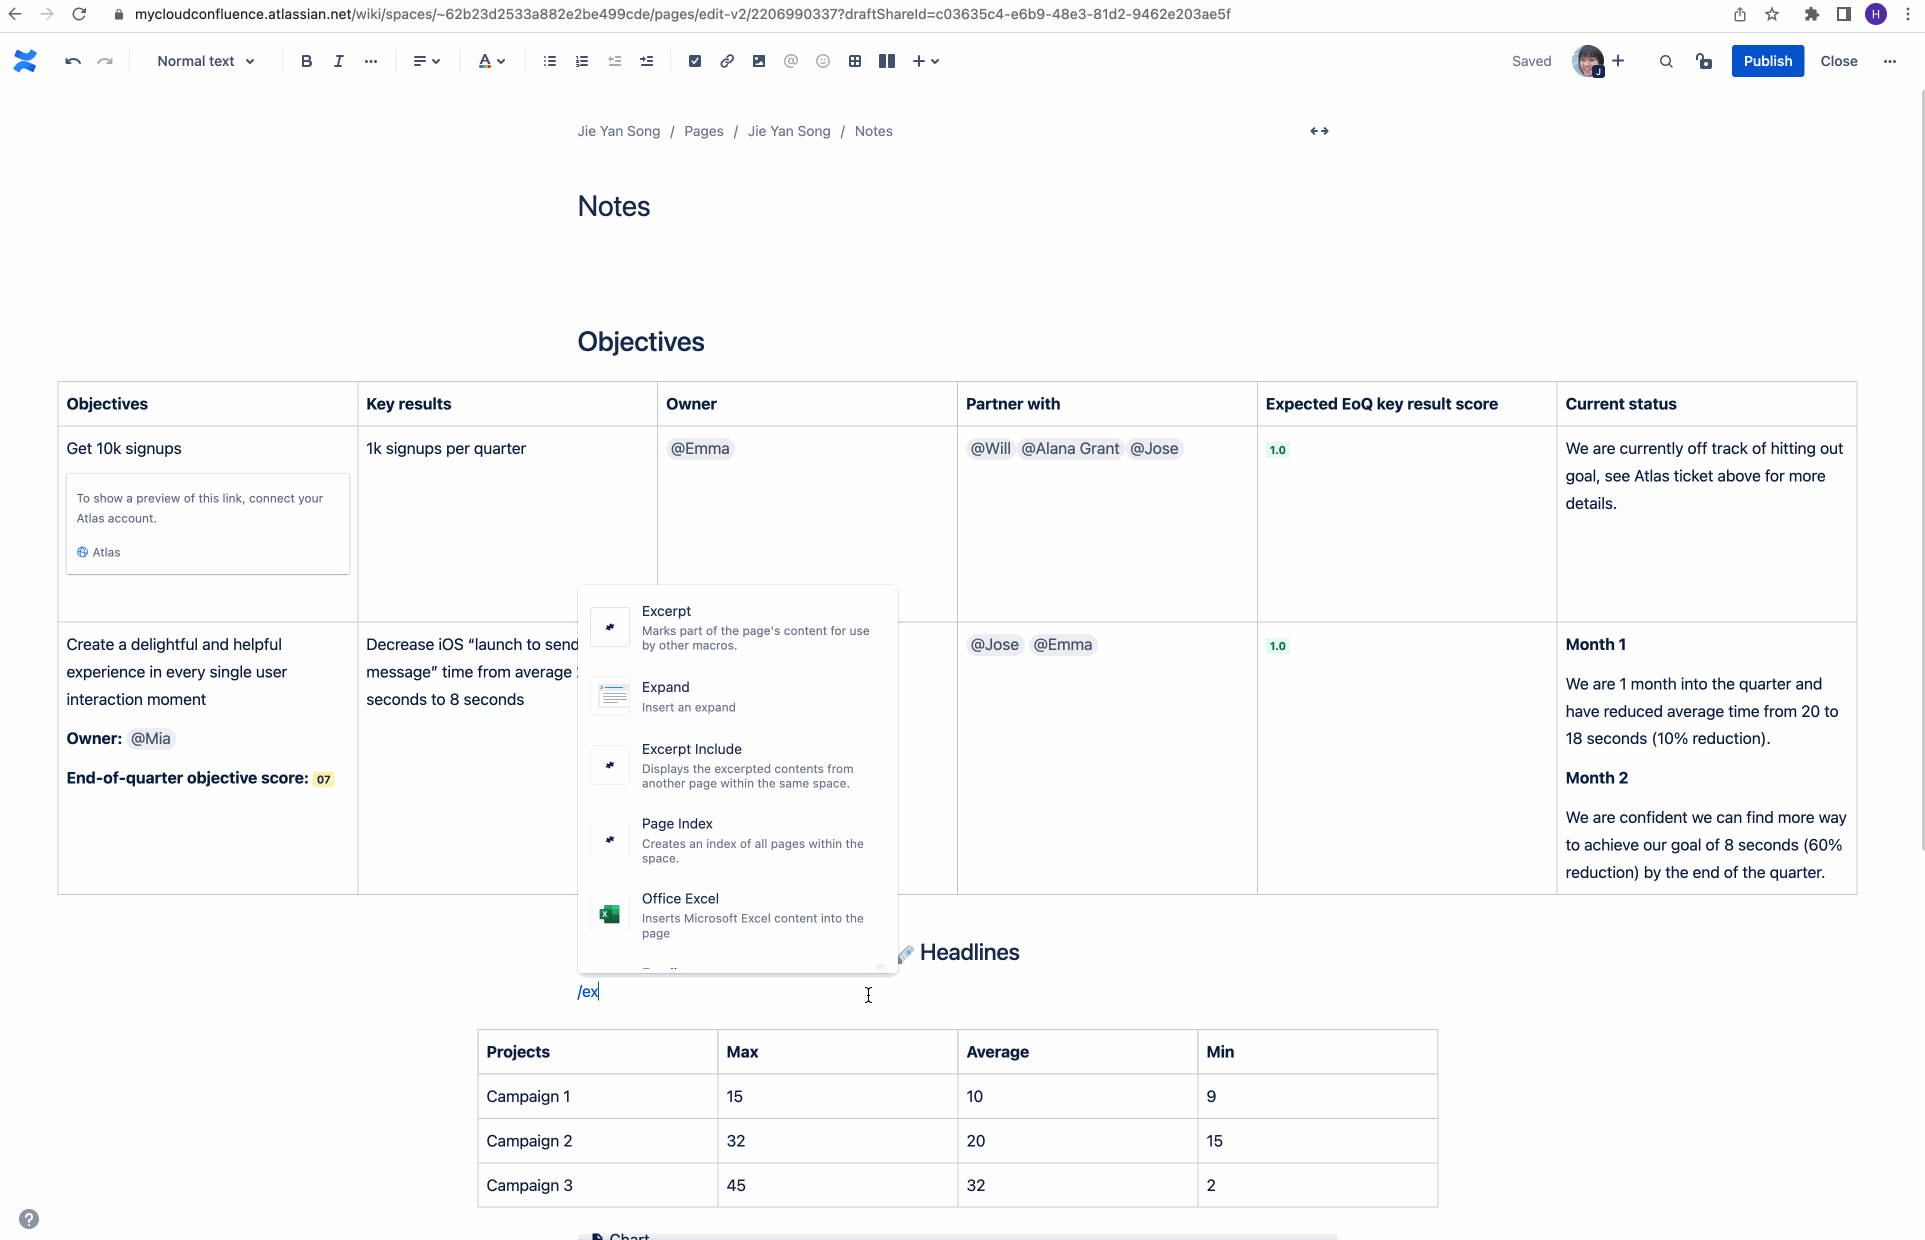Insert a link using link icon
This screenshot has width=1925, height=1240.
pos(727,61)
